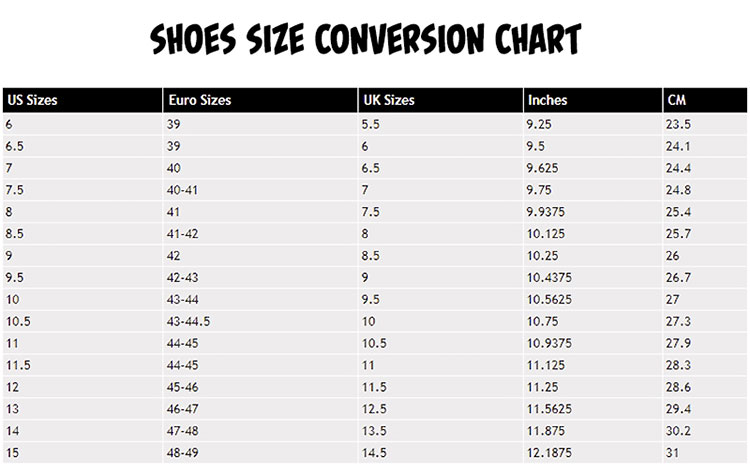This screenshot has height=475, width=750.
Task: Click the CM column header
Action: click(705, 100)
